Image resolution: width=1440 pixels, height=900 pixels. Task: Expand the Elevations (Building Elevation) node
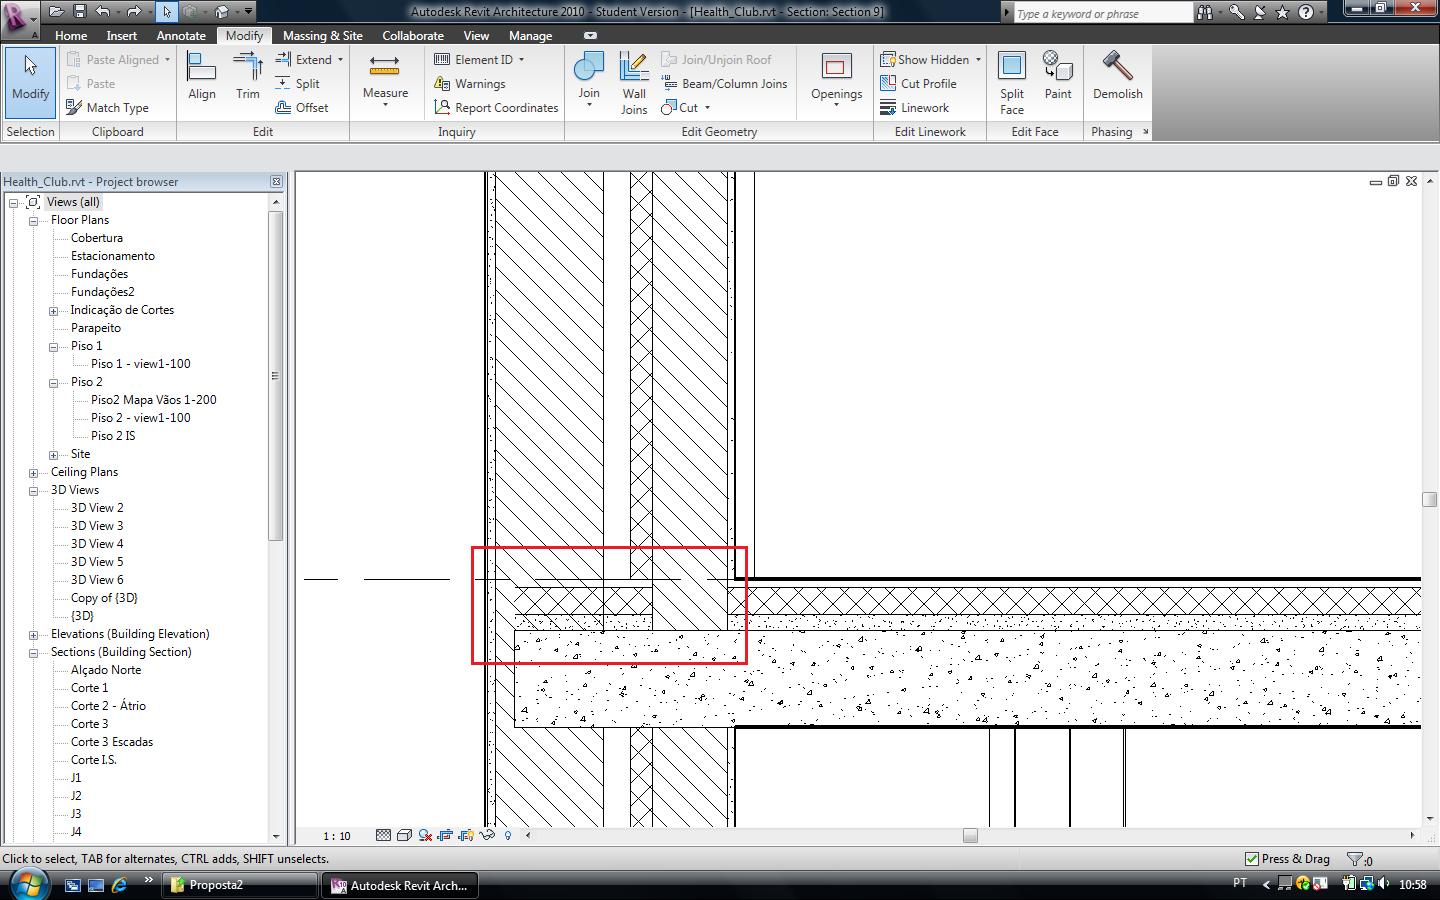(x=33, y=634)
